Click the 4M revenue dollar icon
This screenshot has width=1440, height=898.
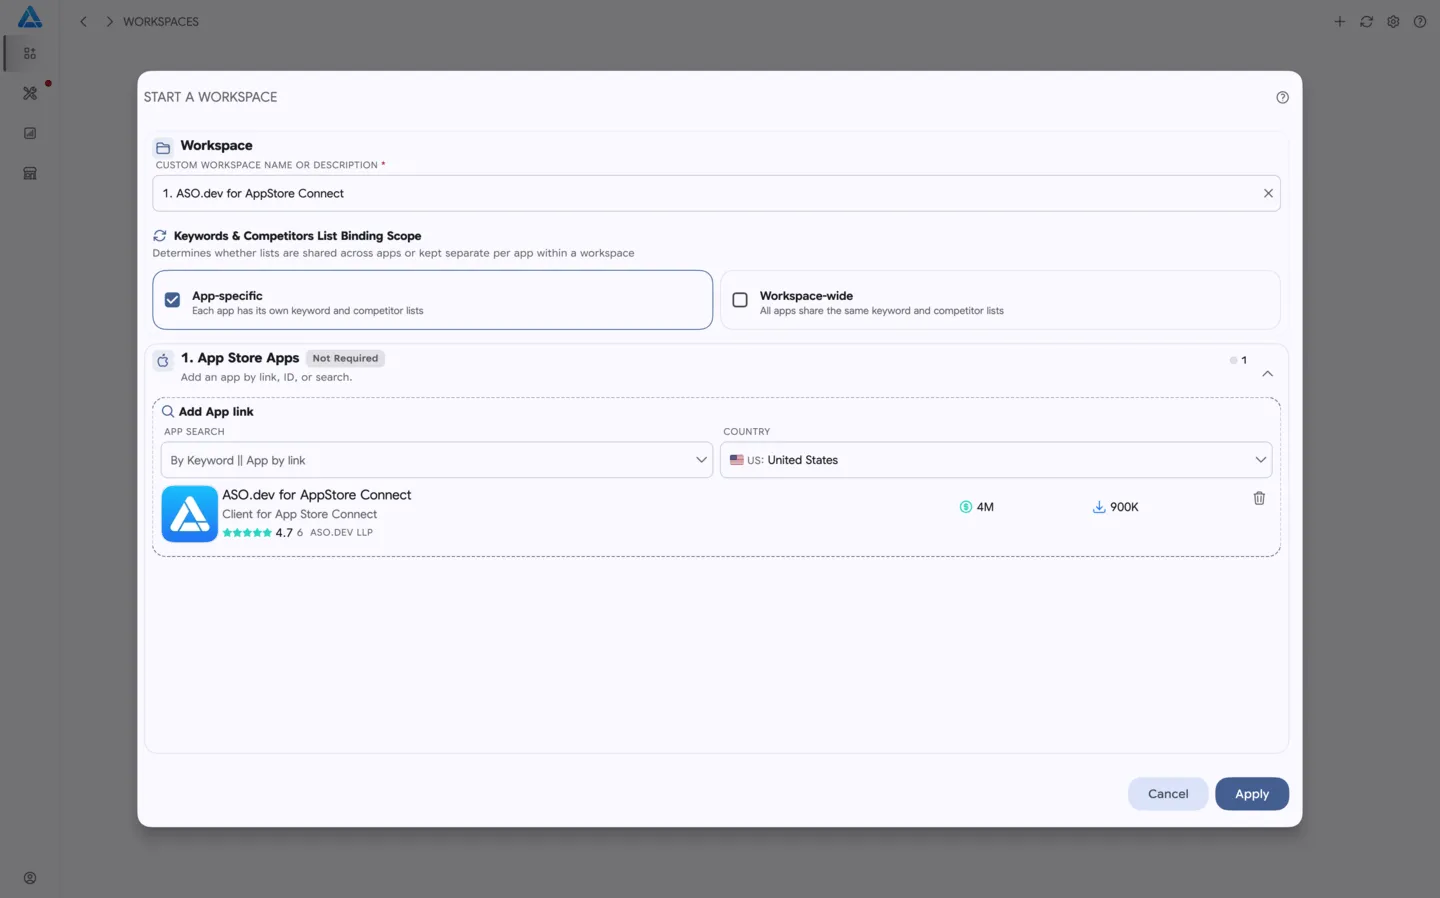pos(966,507)
